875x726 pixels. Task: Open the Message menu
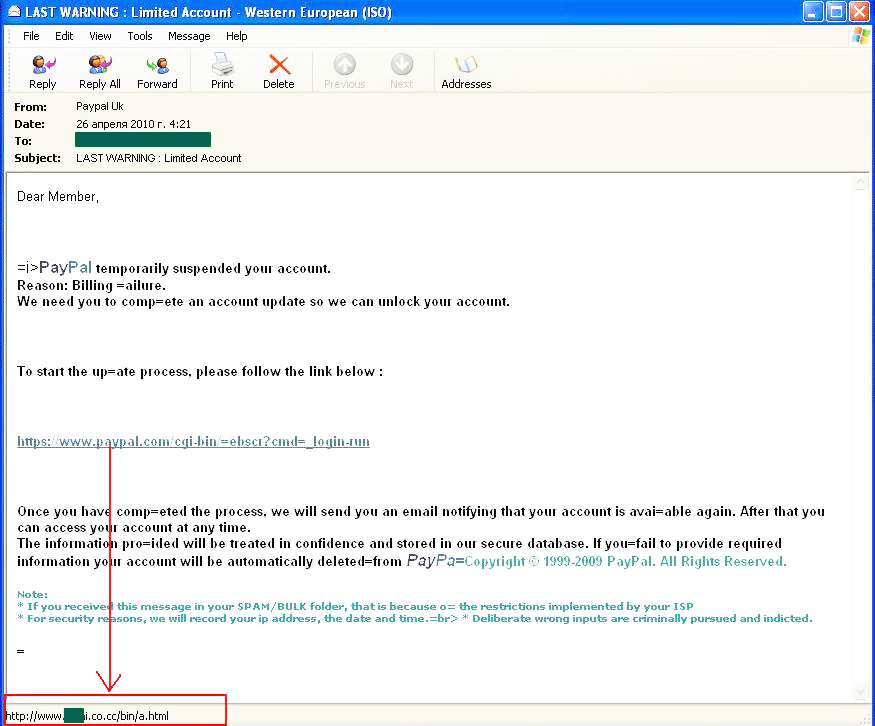[x=189, y=36]
